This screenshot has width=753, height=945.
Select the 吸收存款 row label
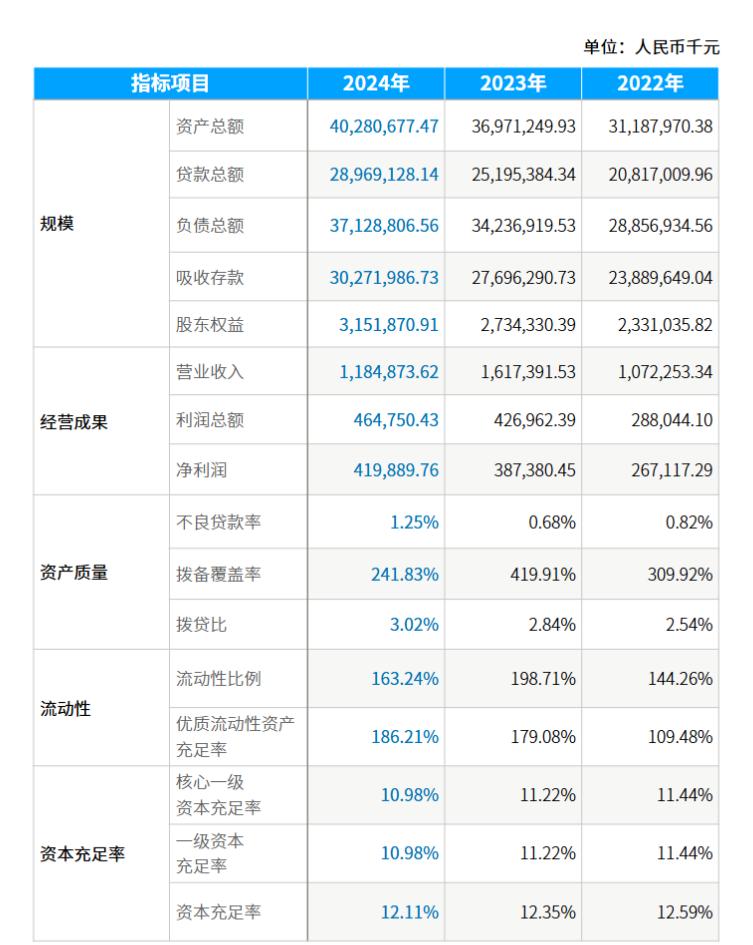pyautogui.click(x=210, y=278)
